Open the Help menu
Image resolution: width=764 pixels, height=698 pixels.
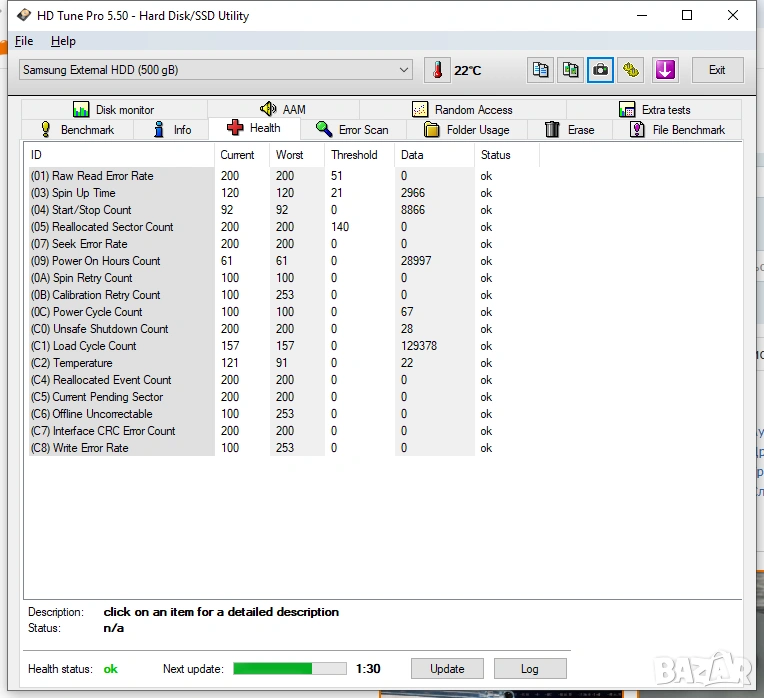(63, 41)
